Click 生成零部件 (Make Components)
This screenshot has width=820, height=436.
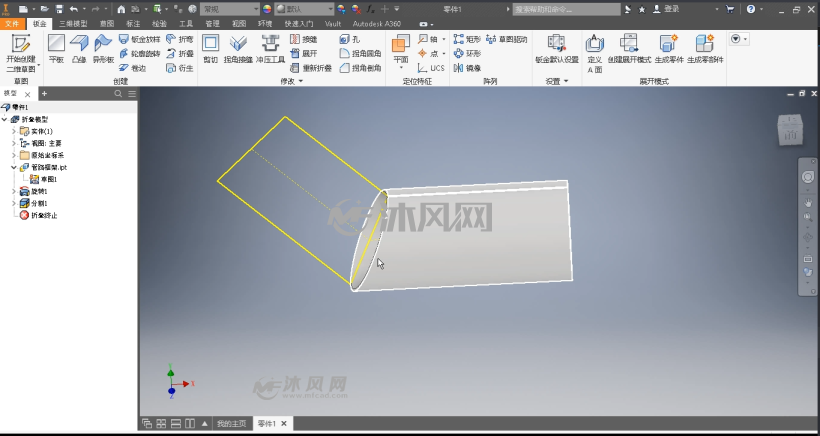pyautogui.click(x=705, y=49)
